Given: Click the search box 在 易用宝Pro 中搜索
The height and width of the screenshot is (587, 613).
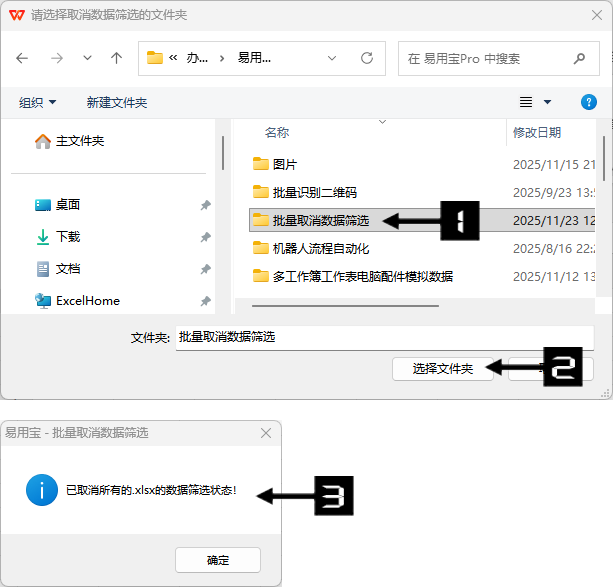Looking at the screenshot, I should click(x=497, y=59).
